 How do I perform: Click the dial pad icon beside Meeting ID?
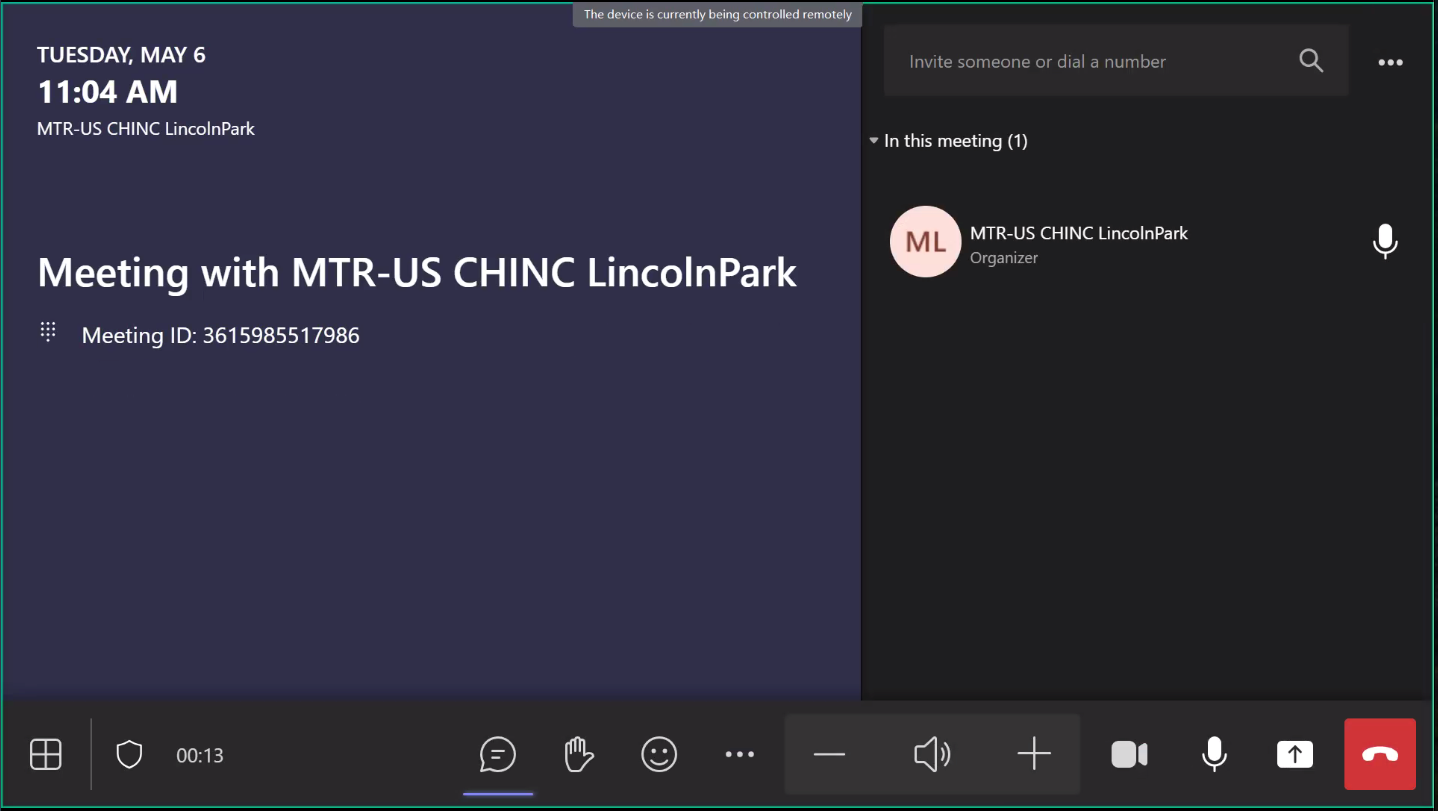[x=48, y=332]
